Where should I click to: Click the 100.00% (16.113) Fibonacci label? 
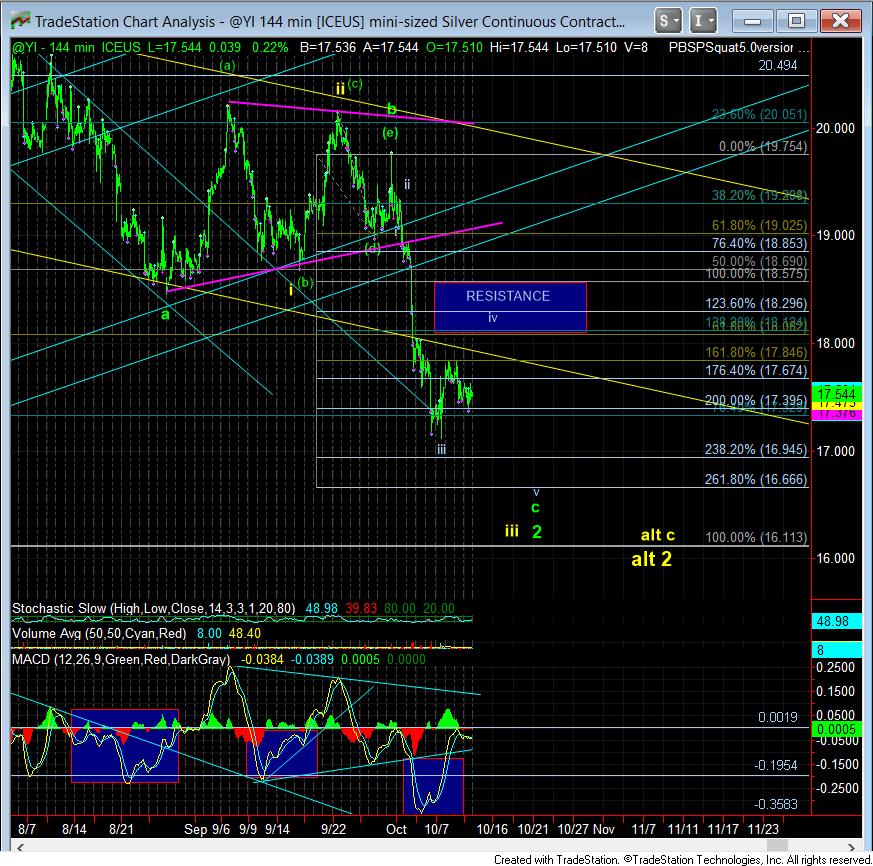[756, 538]
